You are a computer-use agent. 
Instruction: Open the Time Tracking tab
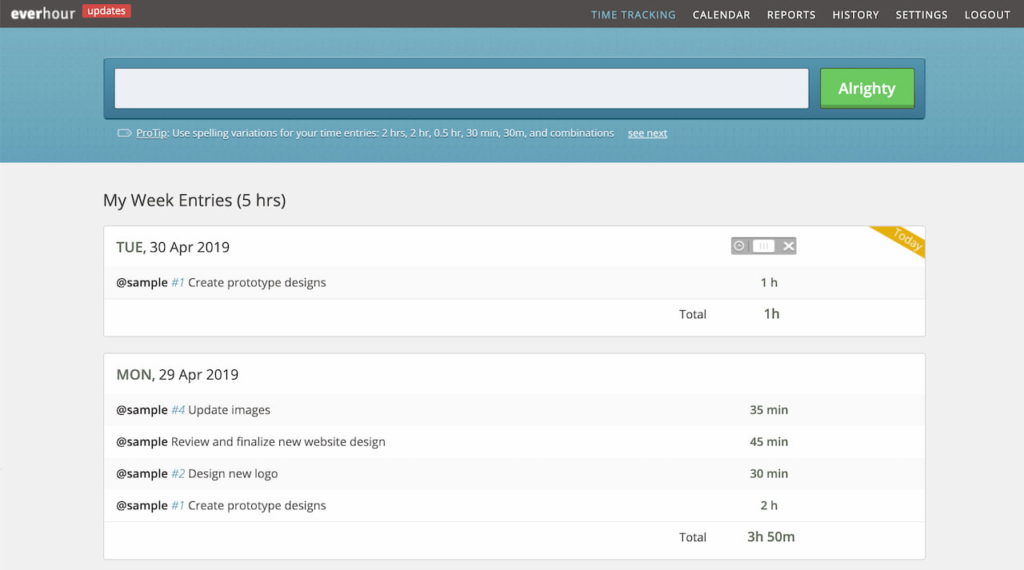pyautogui.click(x=633, y=15)
